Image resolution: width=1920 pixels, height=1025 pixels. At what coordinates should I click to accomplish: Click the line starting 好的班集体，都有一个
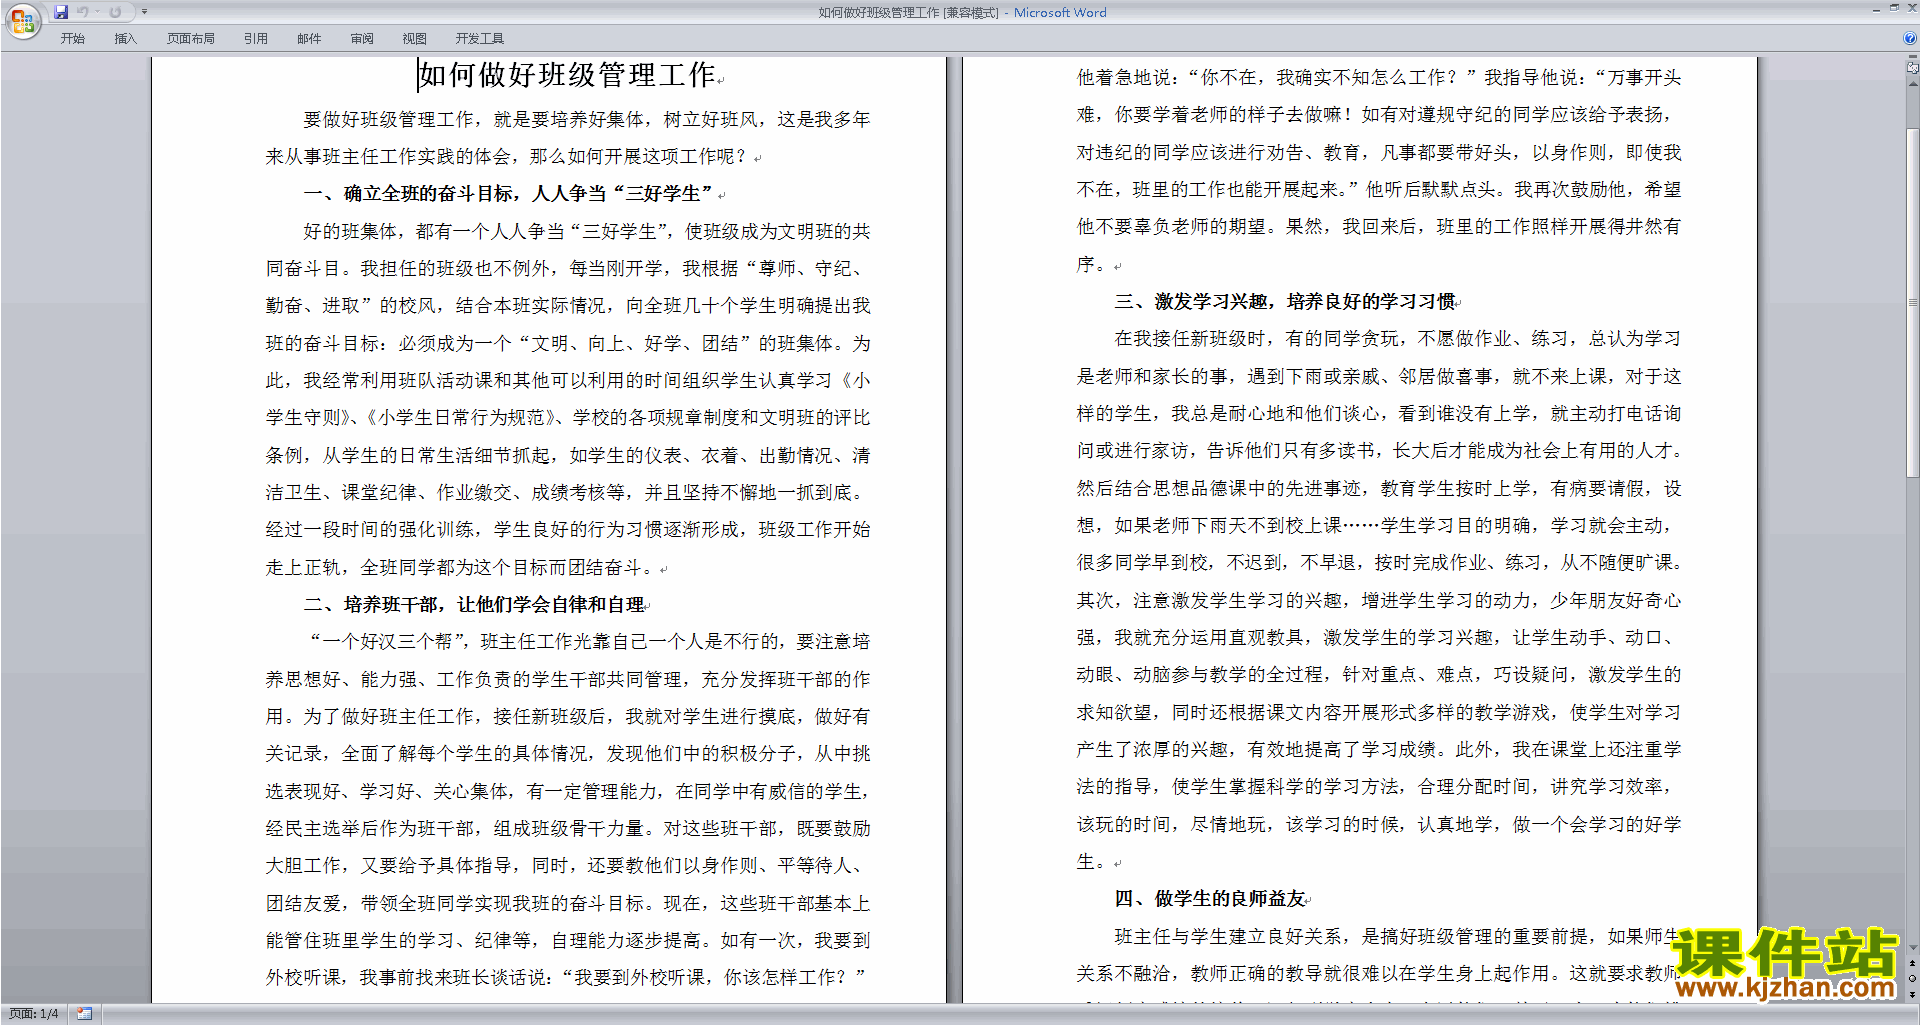point(587,232)
